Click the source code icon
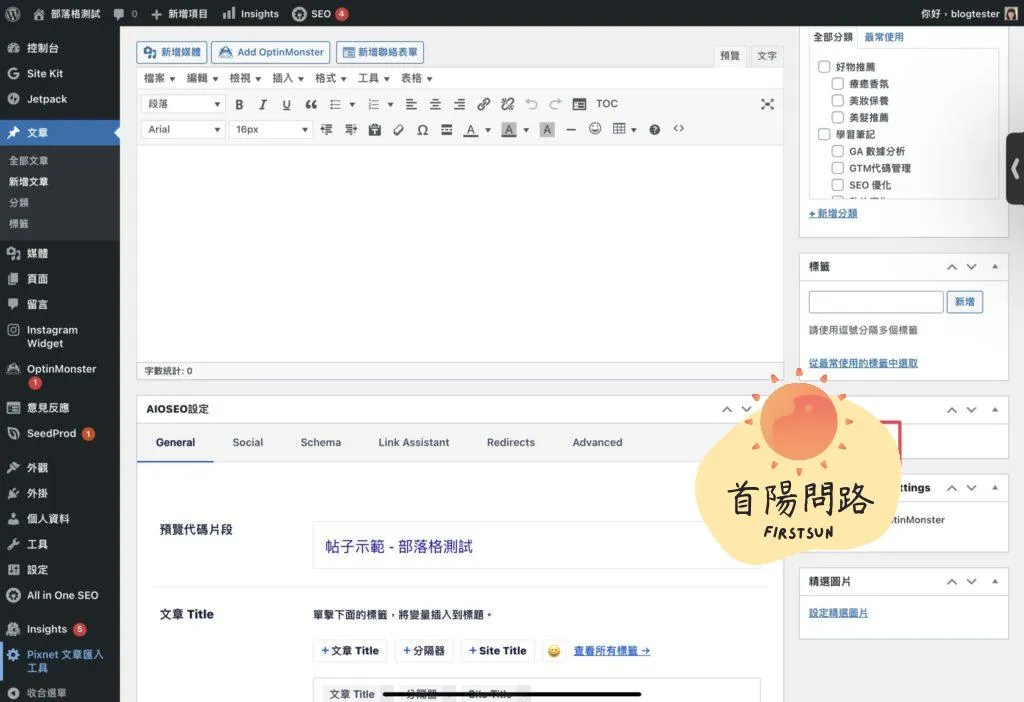Viewport: 1024px width, 702px height. click(679, 129)
